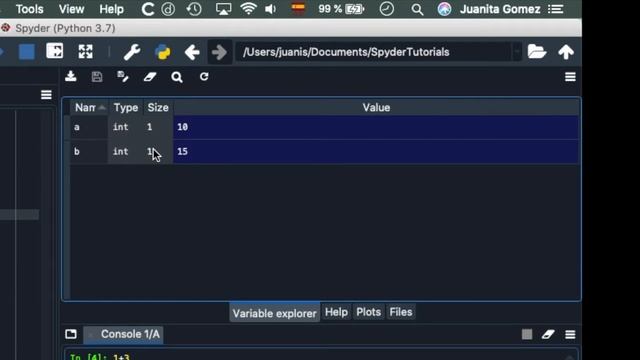
Task: Click value cell 15 of variable b
Action: tap(376, 152)
